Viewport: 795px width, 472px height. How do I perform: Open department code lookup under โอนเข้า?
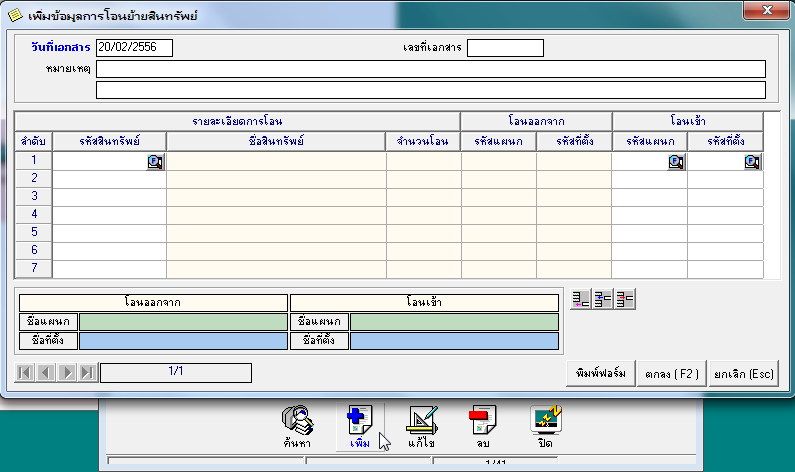[x=677, y=162]
